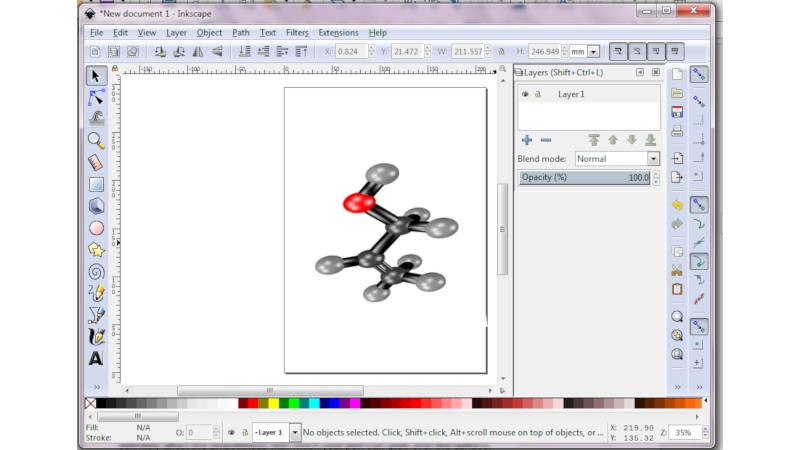Expand more tools in toolbox
The image size is (800, 450).
(97, 387)
